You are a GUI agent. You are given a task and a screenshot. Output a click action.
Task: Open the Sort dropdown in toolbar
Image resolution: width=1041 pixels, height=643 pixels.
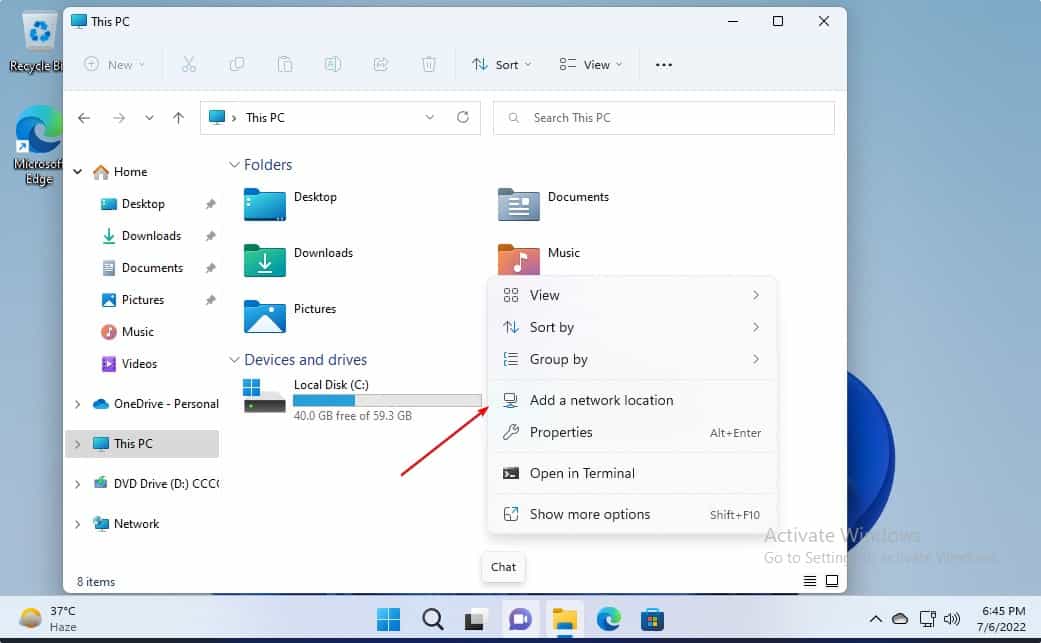502,65
